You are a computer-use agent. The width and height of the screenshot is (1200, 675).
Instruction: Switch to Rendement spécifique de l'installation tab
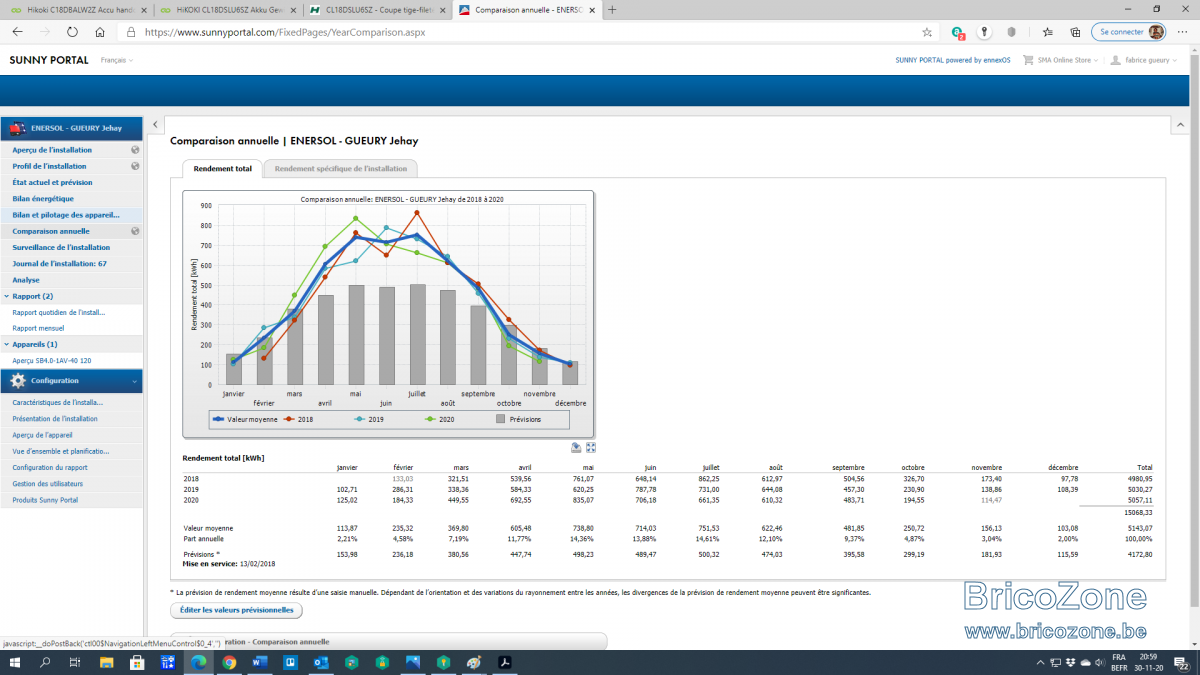point(341,169)
